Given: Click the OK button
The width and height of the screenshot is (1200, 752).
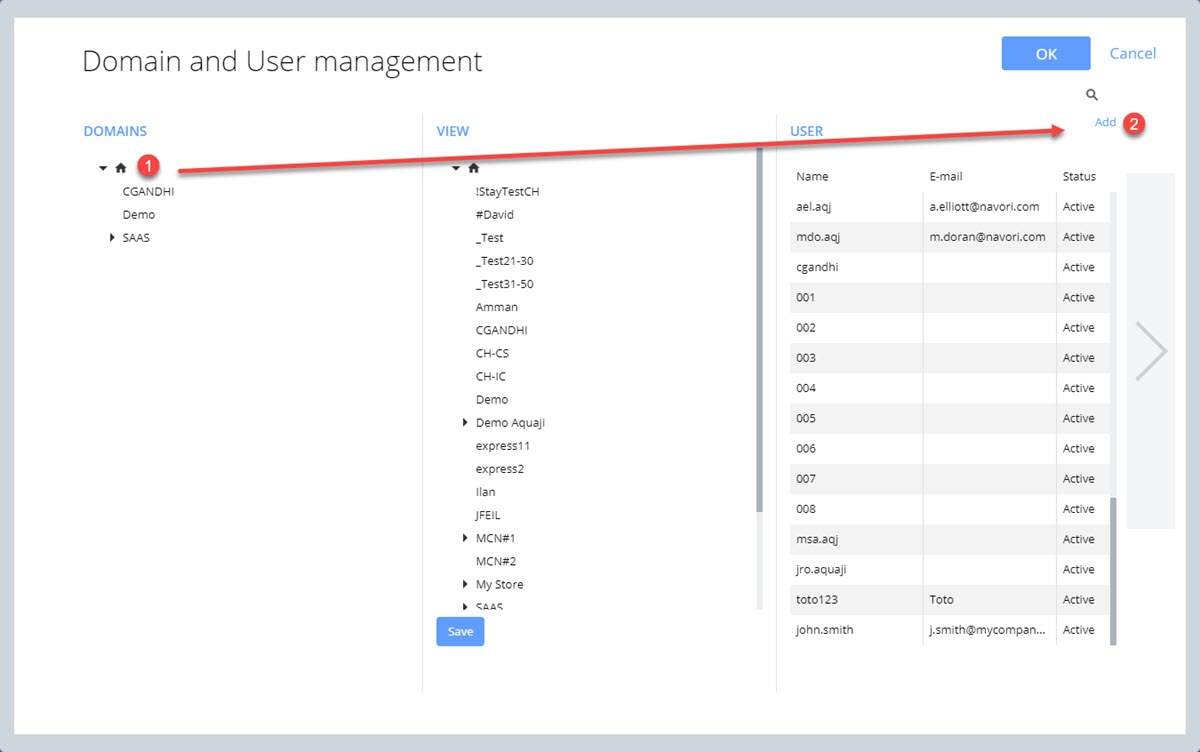Looking at the screenshot, I should click(1046, 54).
